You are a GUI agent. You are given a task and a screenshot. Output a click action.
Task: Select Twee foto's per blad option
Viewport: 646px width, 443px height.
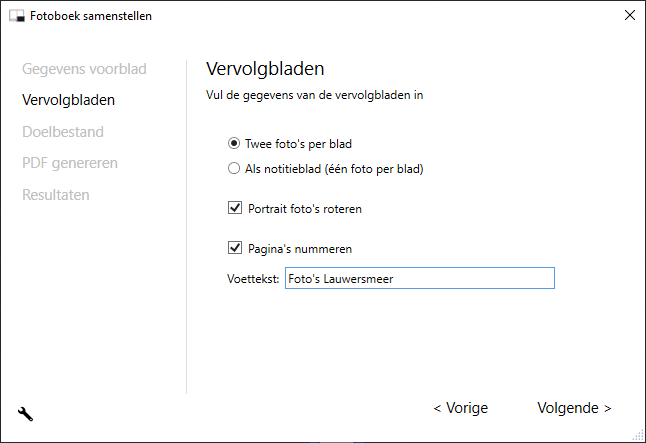(x=234, y=144)
